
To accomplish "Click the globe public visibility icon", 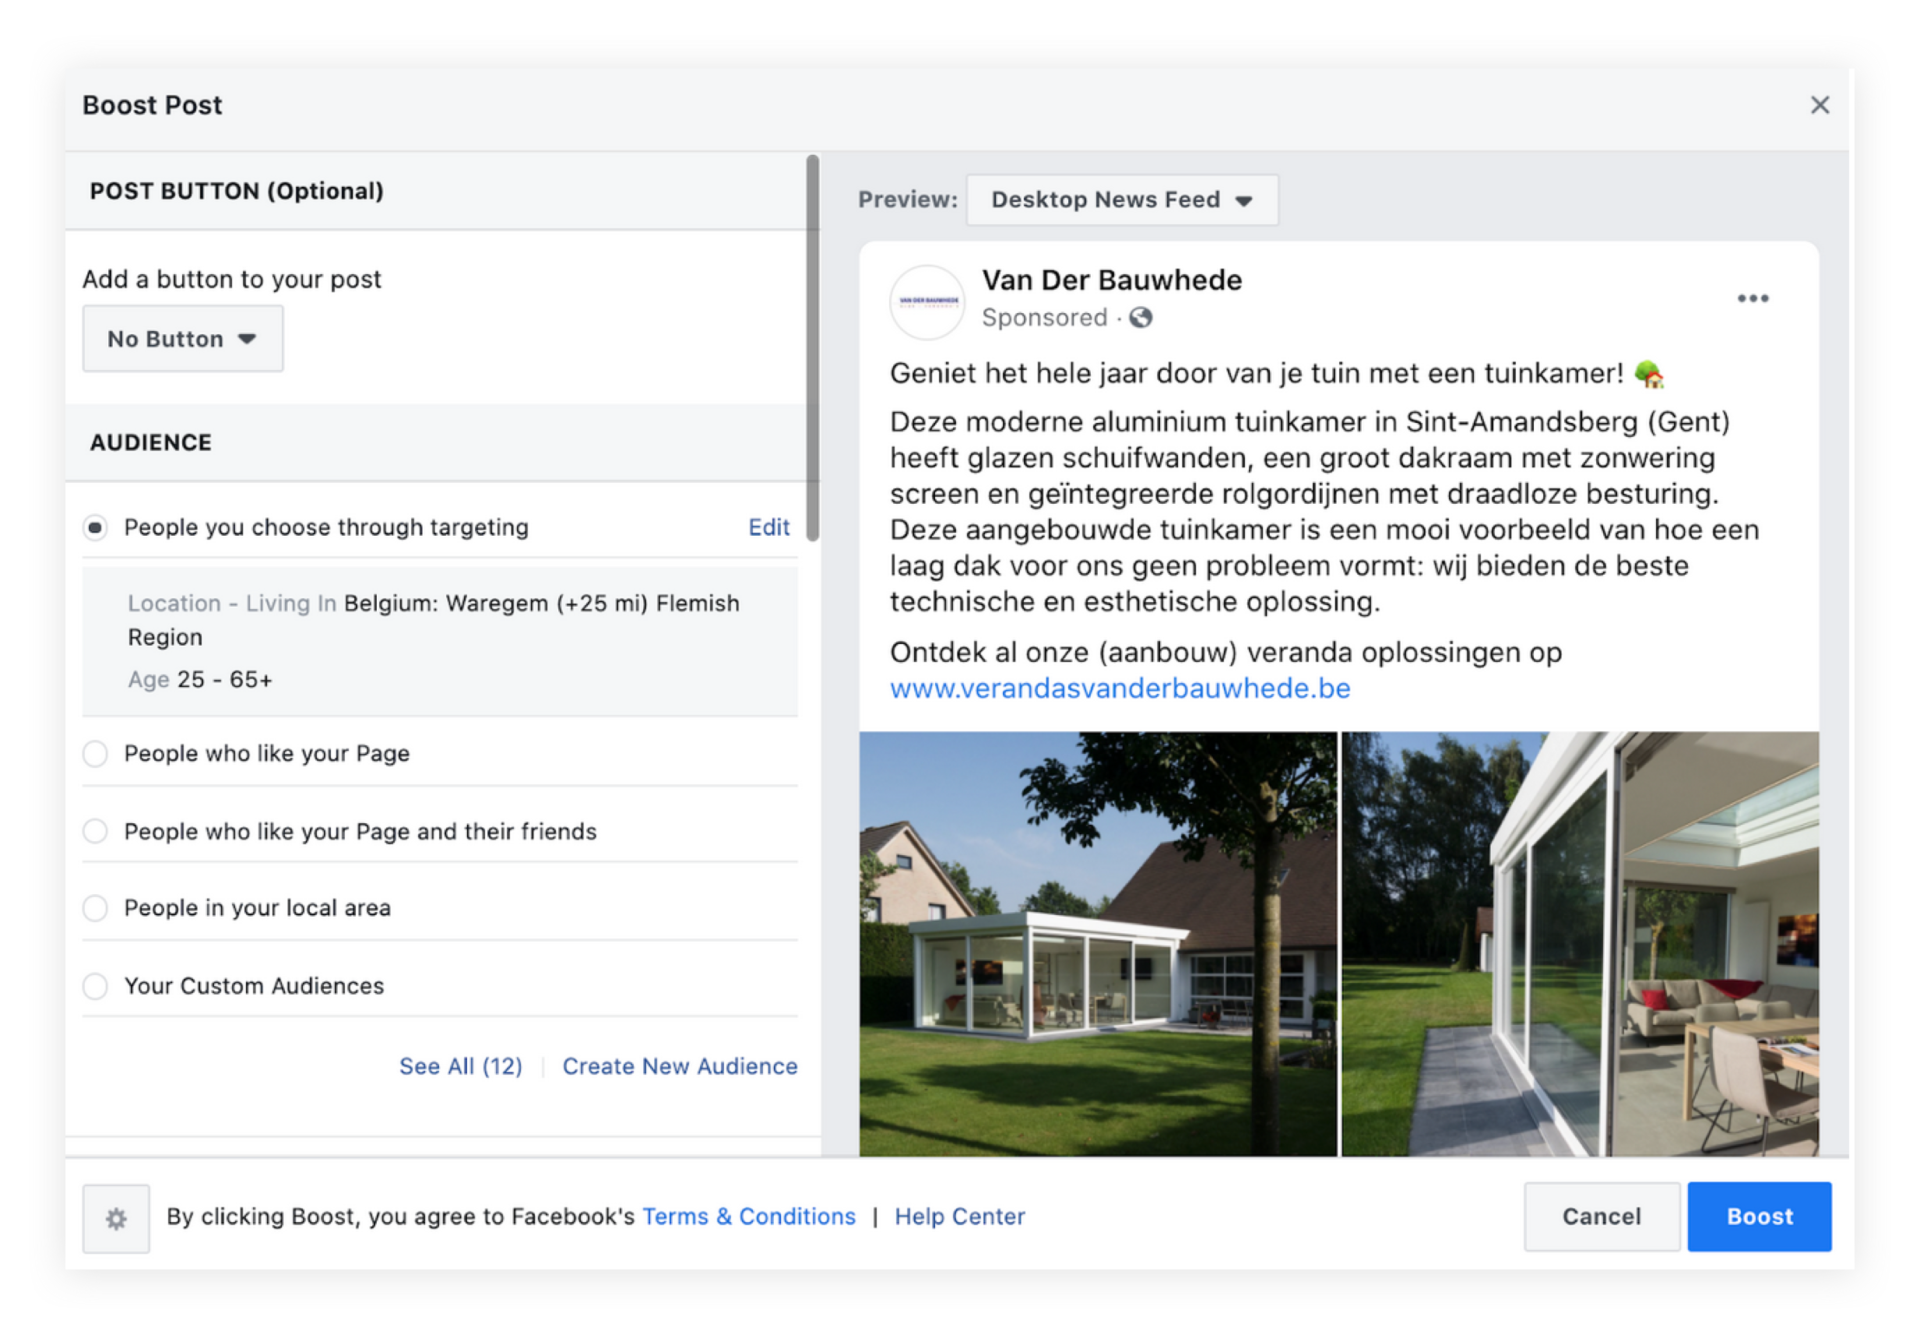I will (1140, 318).
